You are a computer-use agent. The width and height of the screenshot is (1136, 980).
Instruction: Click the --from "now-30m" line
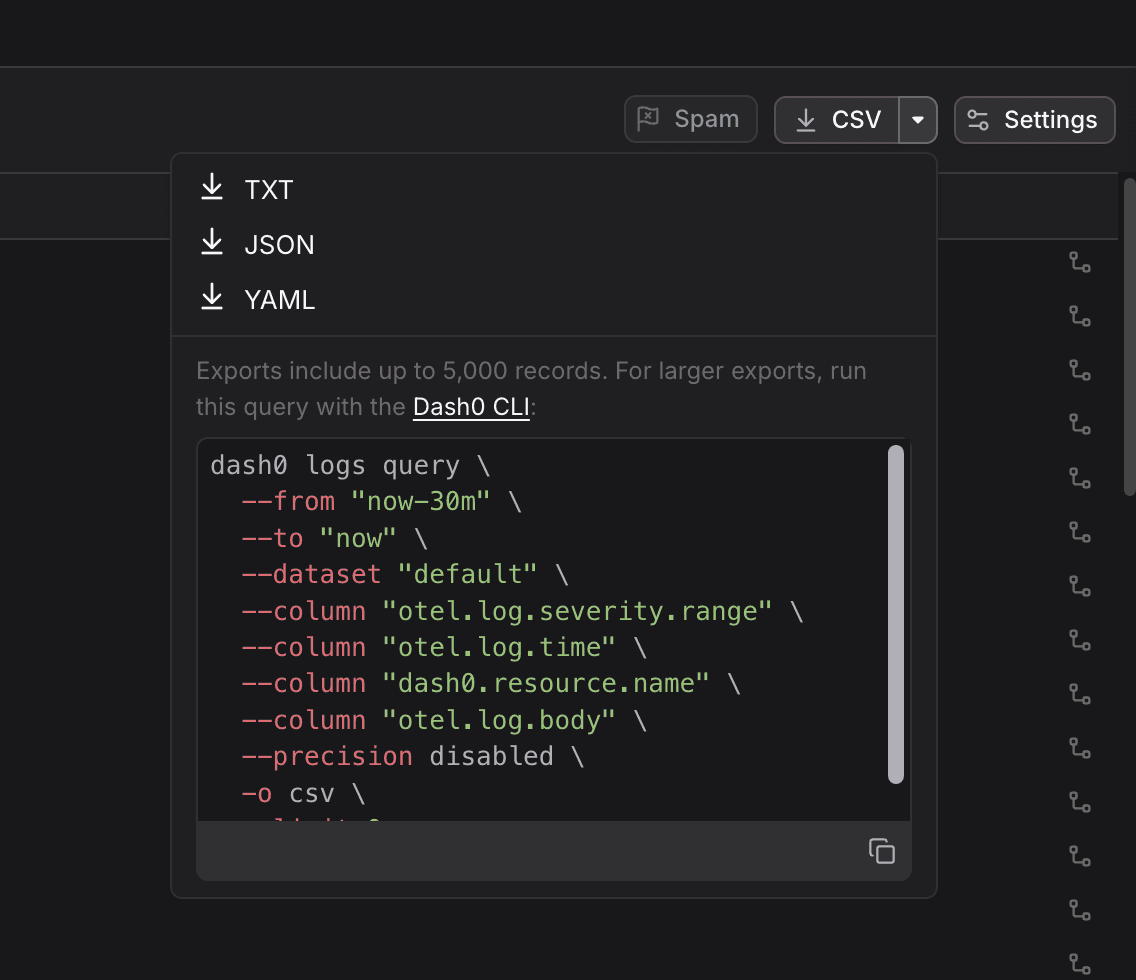[x=382, y=501]
